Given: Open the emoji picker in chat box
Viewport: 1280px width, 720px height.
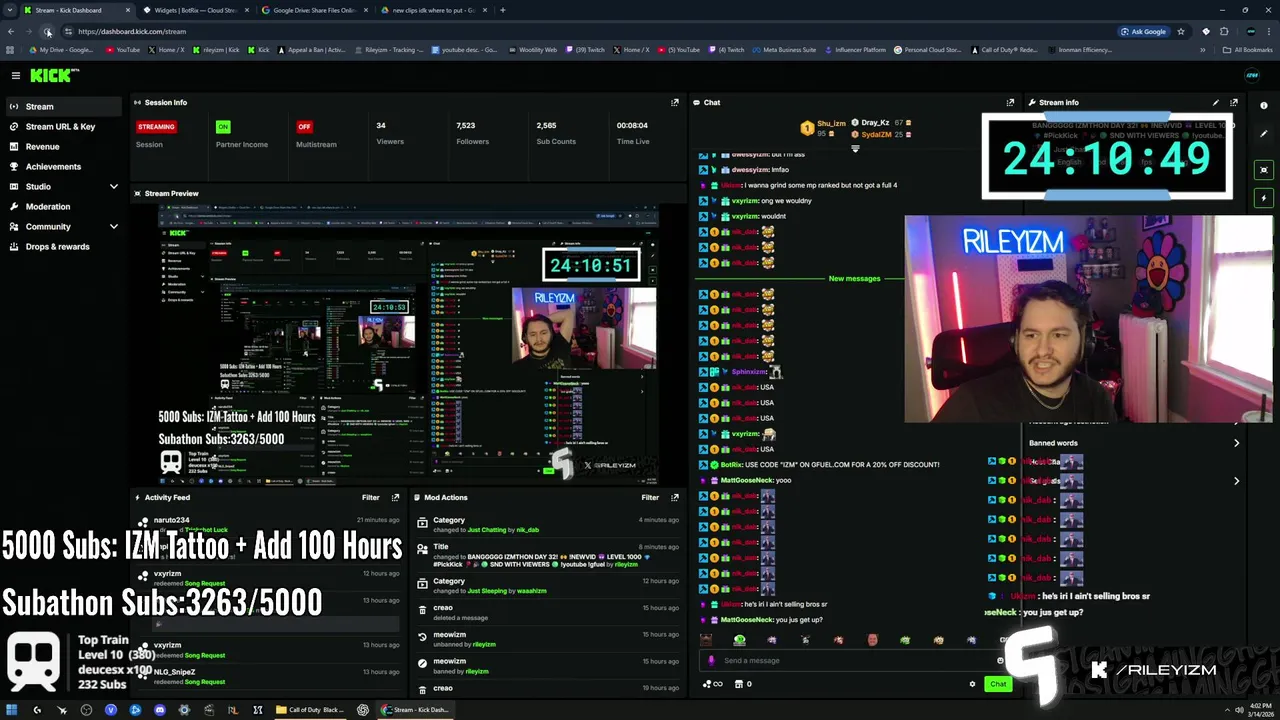Looking at the screenshot, I should point(1000,660).
